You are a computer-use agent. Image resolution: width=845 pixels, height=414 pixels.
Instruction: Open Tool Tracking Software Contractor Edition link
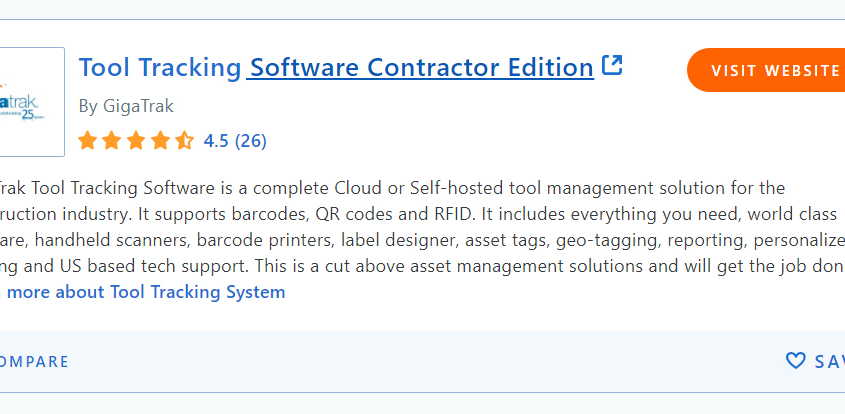336,67
